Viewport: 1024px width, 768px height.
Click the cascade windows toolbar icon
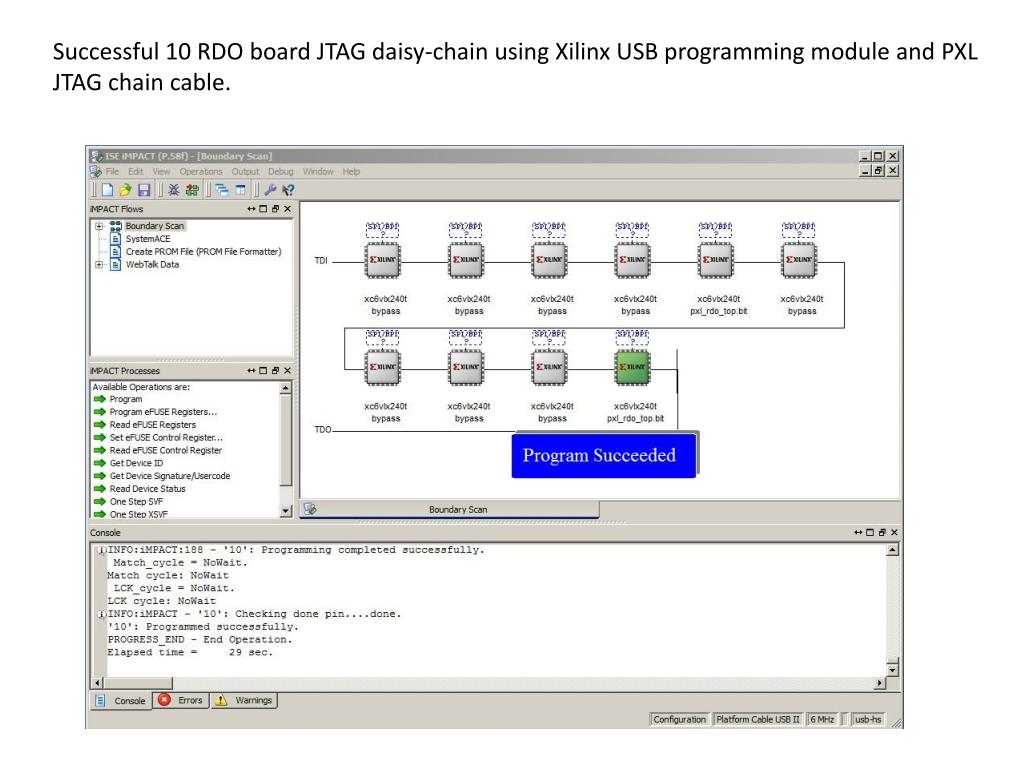222,190
